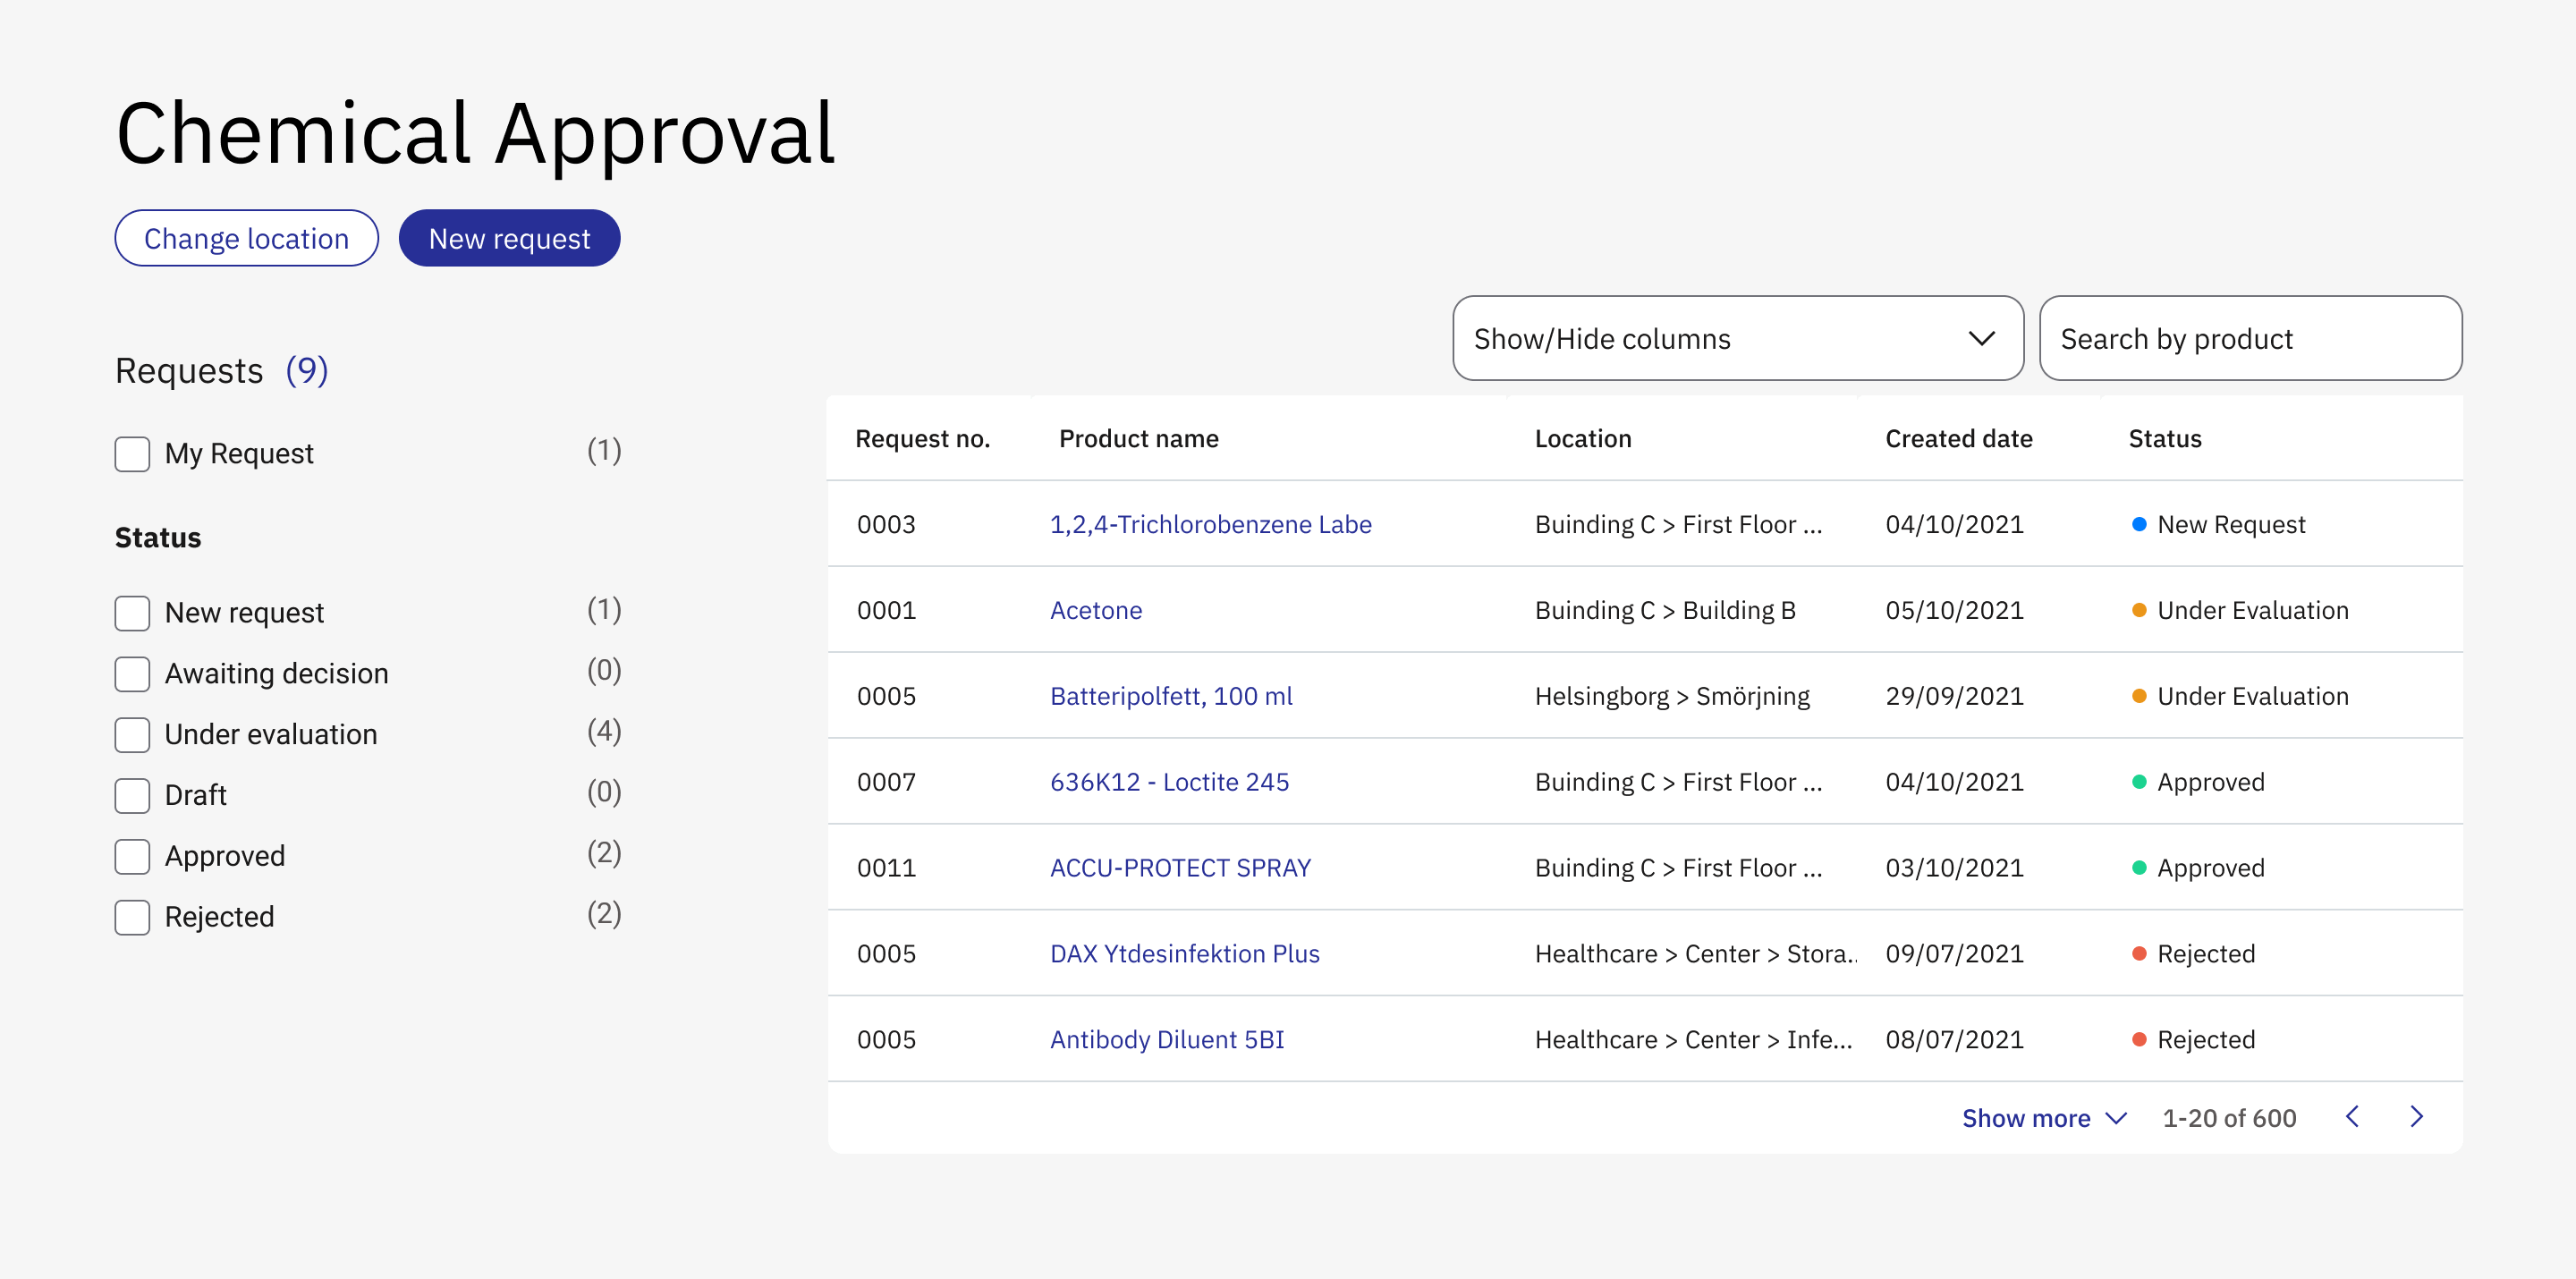Tick the Rejected status checkbox
The width and height of the screenshot is (2576, 1279).
[x=132, y=918]
